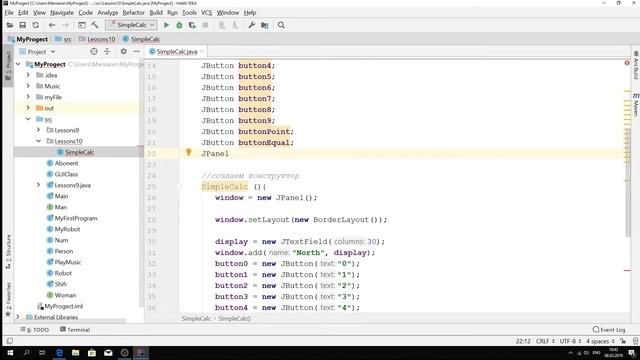
Task: Click the Stop square icon
Action: [205, 25]
